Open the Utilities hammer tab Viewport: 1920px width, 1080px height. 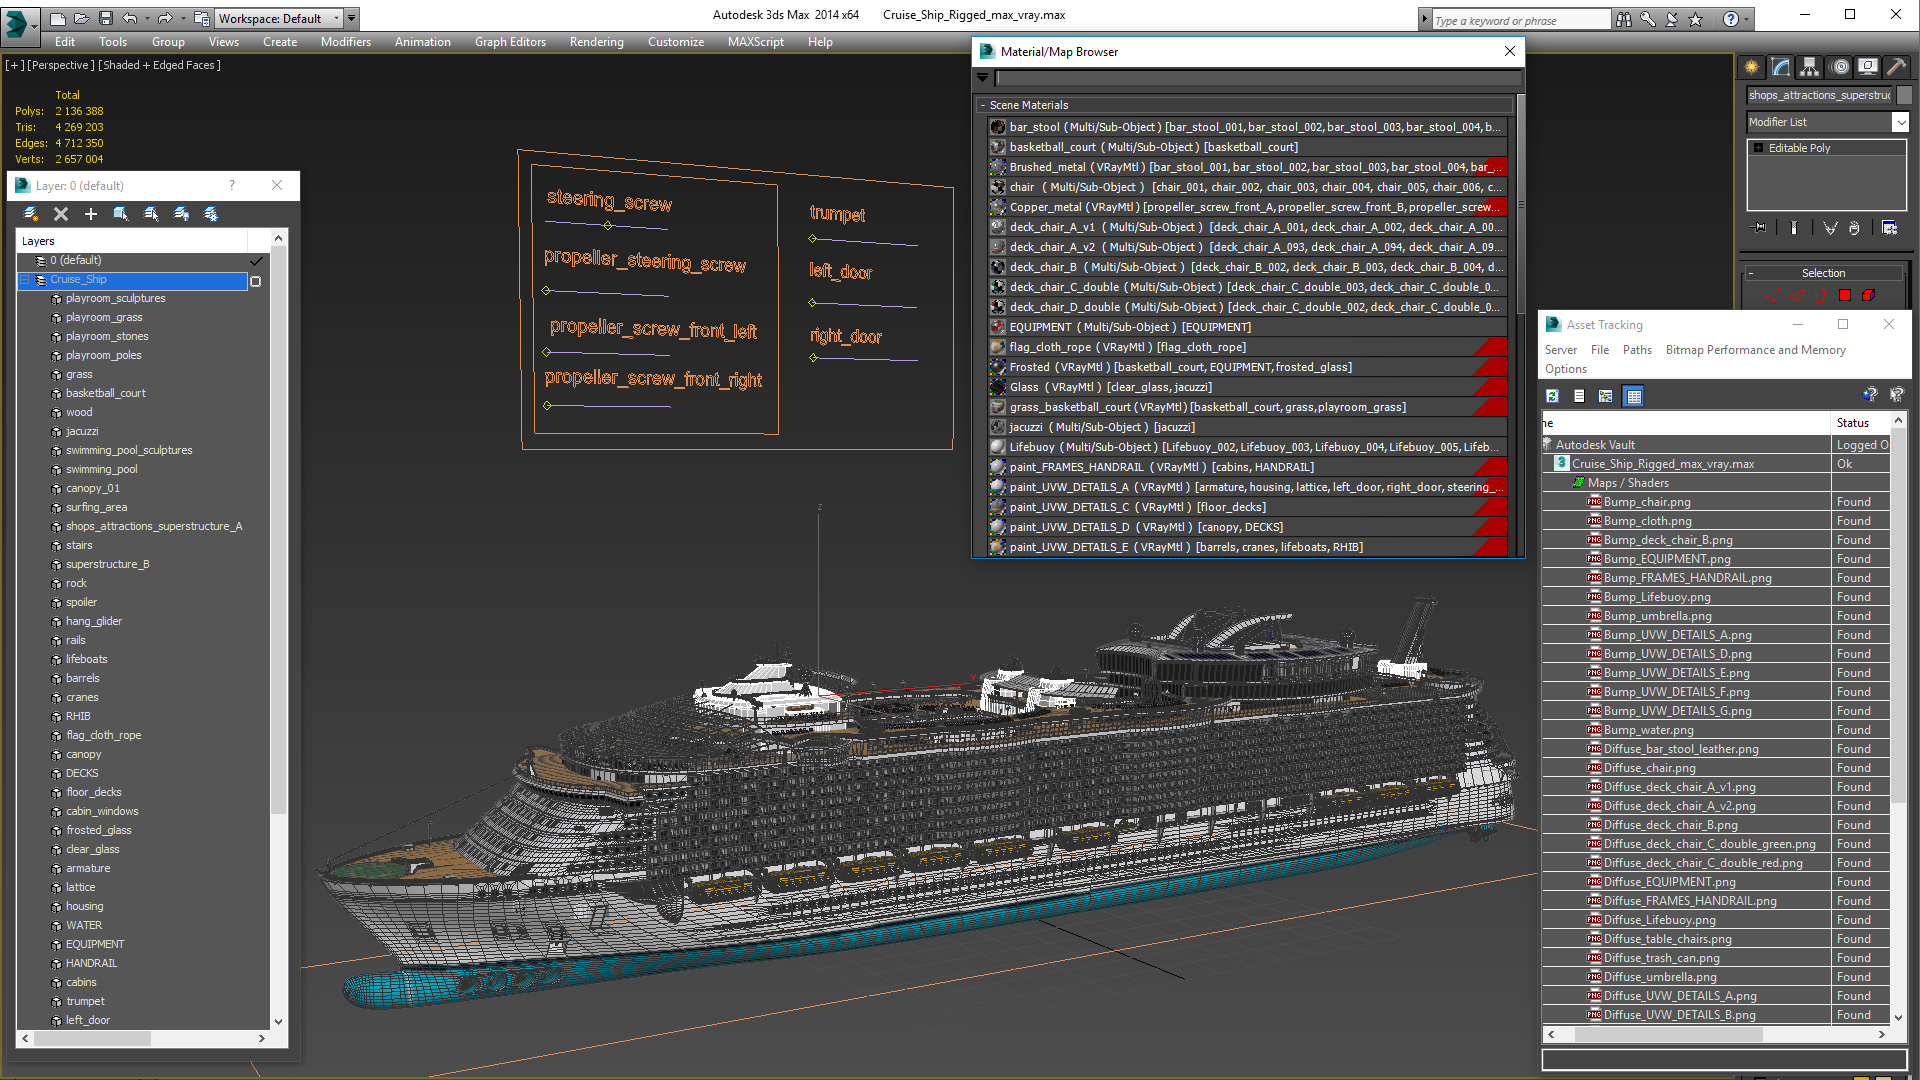(x=1897, y=67)
